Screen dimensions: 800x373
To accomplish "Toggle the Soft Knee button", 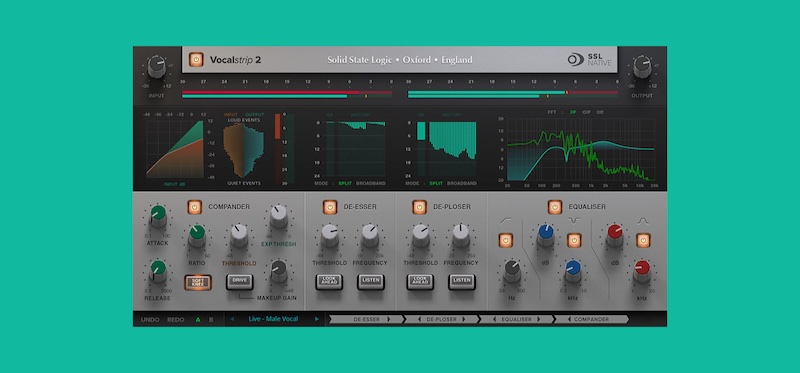I will coord(198,282).
